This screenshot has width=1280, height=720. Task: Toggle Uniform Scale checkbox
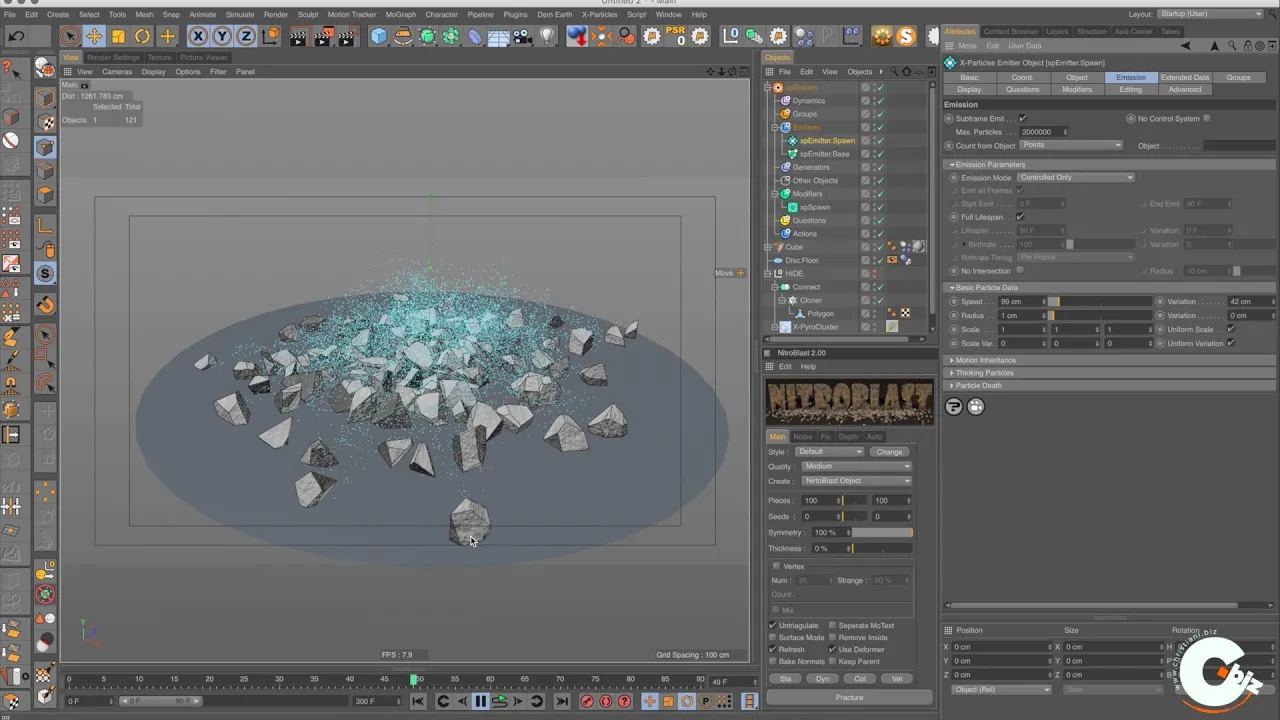click(x=1230, y=329)
